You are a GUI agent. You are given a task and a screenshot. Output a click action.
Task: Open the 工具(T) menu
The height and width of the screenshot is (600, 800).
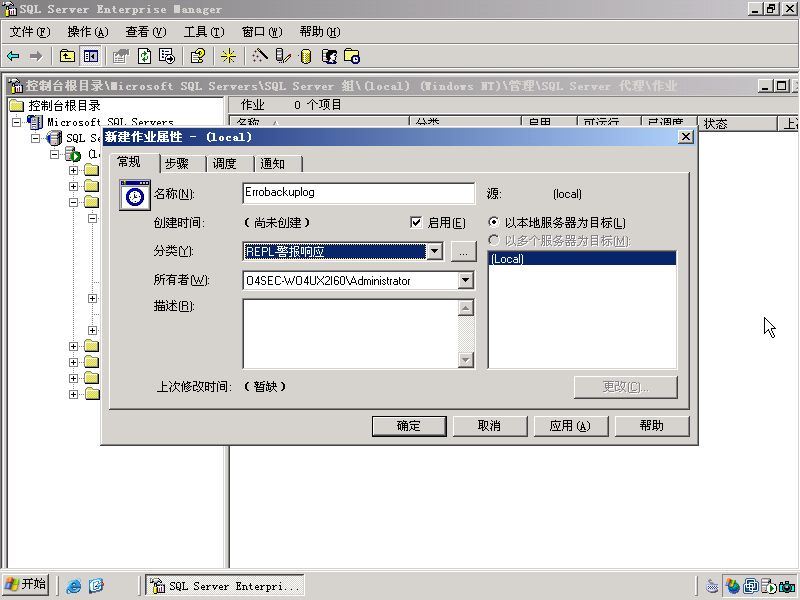coord(204,32)
